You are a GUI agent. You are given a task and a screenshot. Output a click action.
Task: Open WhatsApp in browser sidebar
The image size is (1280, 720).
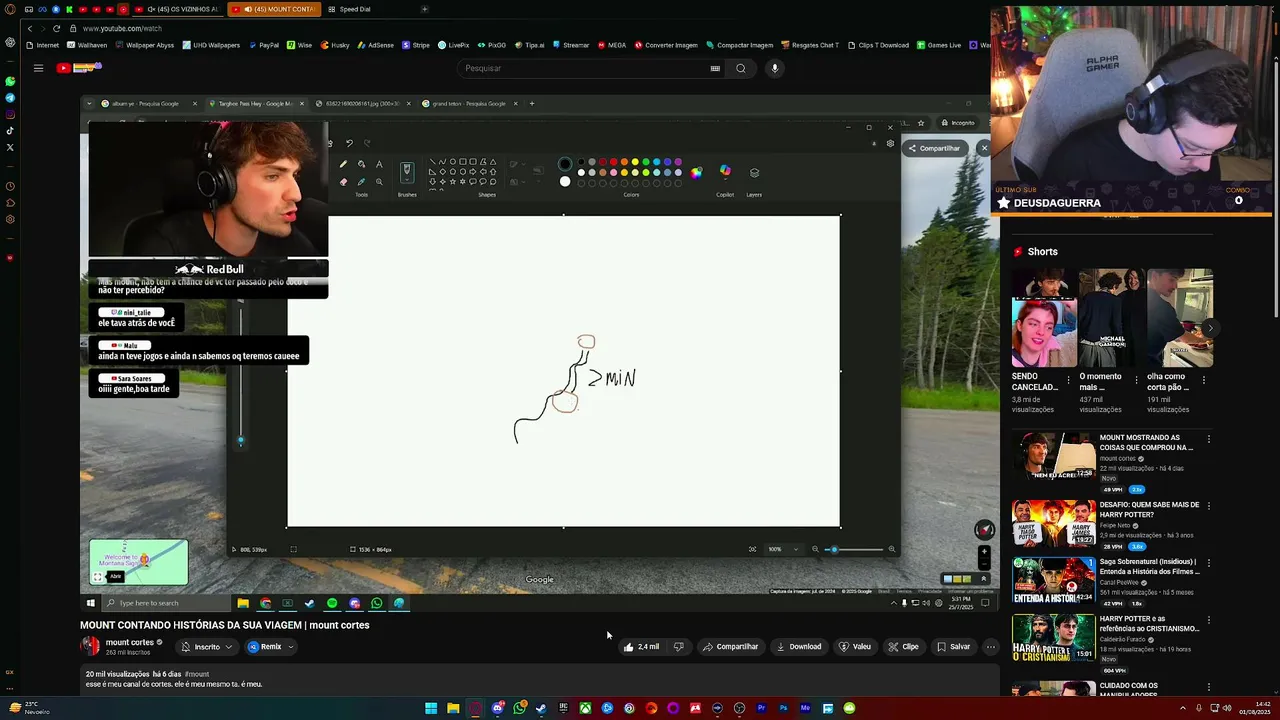[10, 81]
